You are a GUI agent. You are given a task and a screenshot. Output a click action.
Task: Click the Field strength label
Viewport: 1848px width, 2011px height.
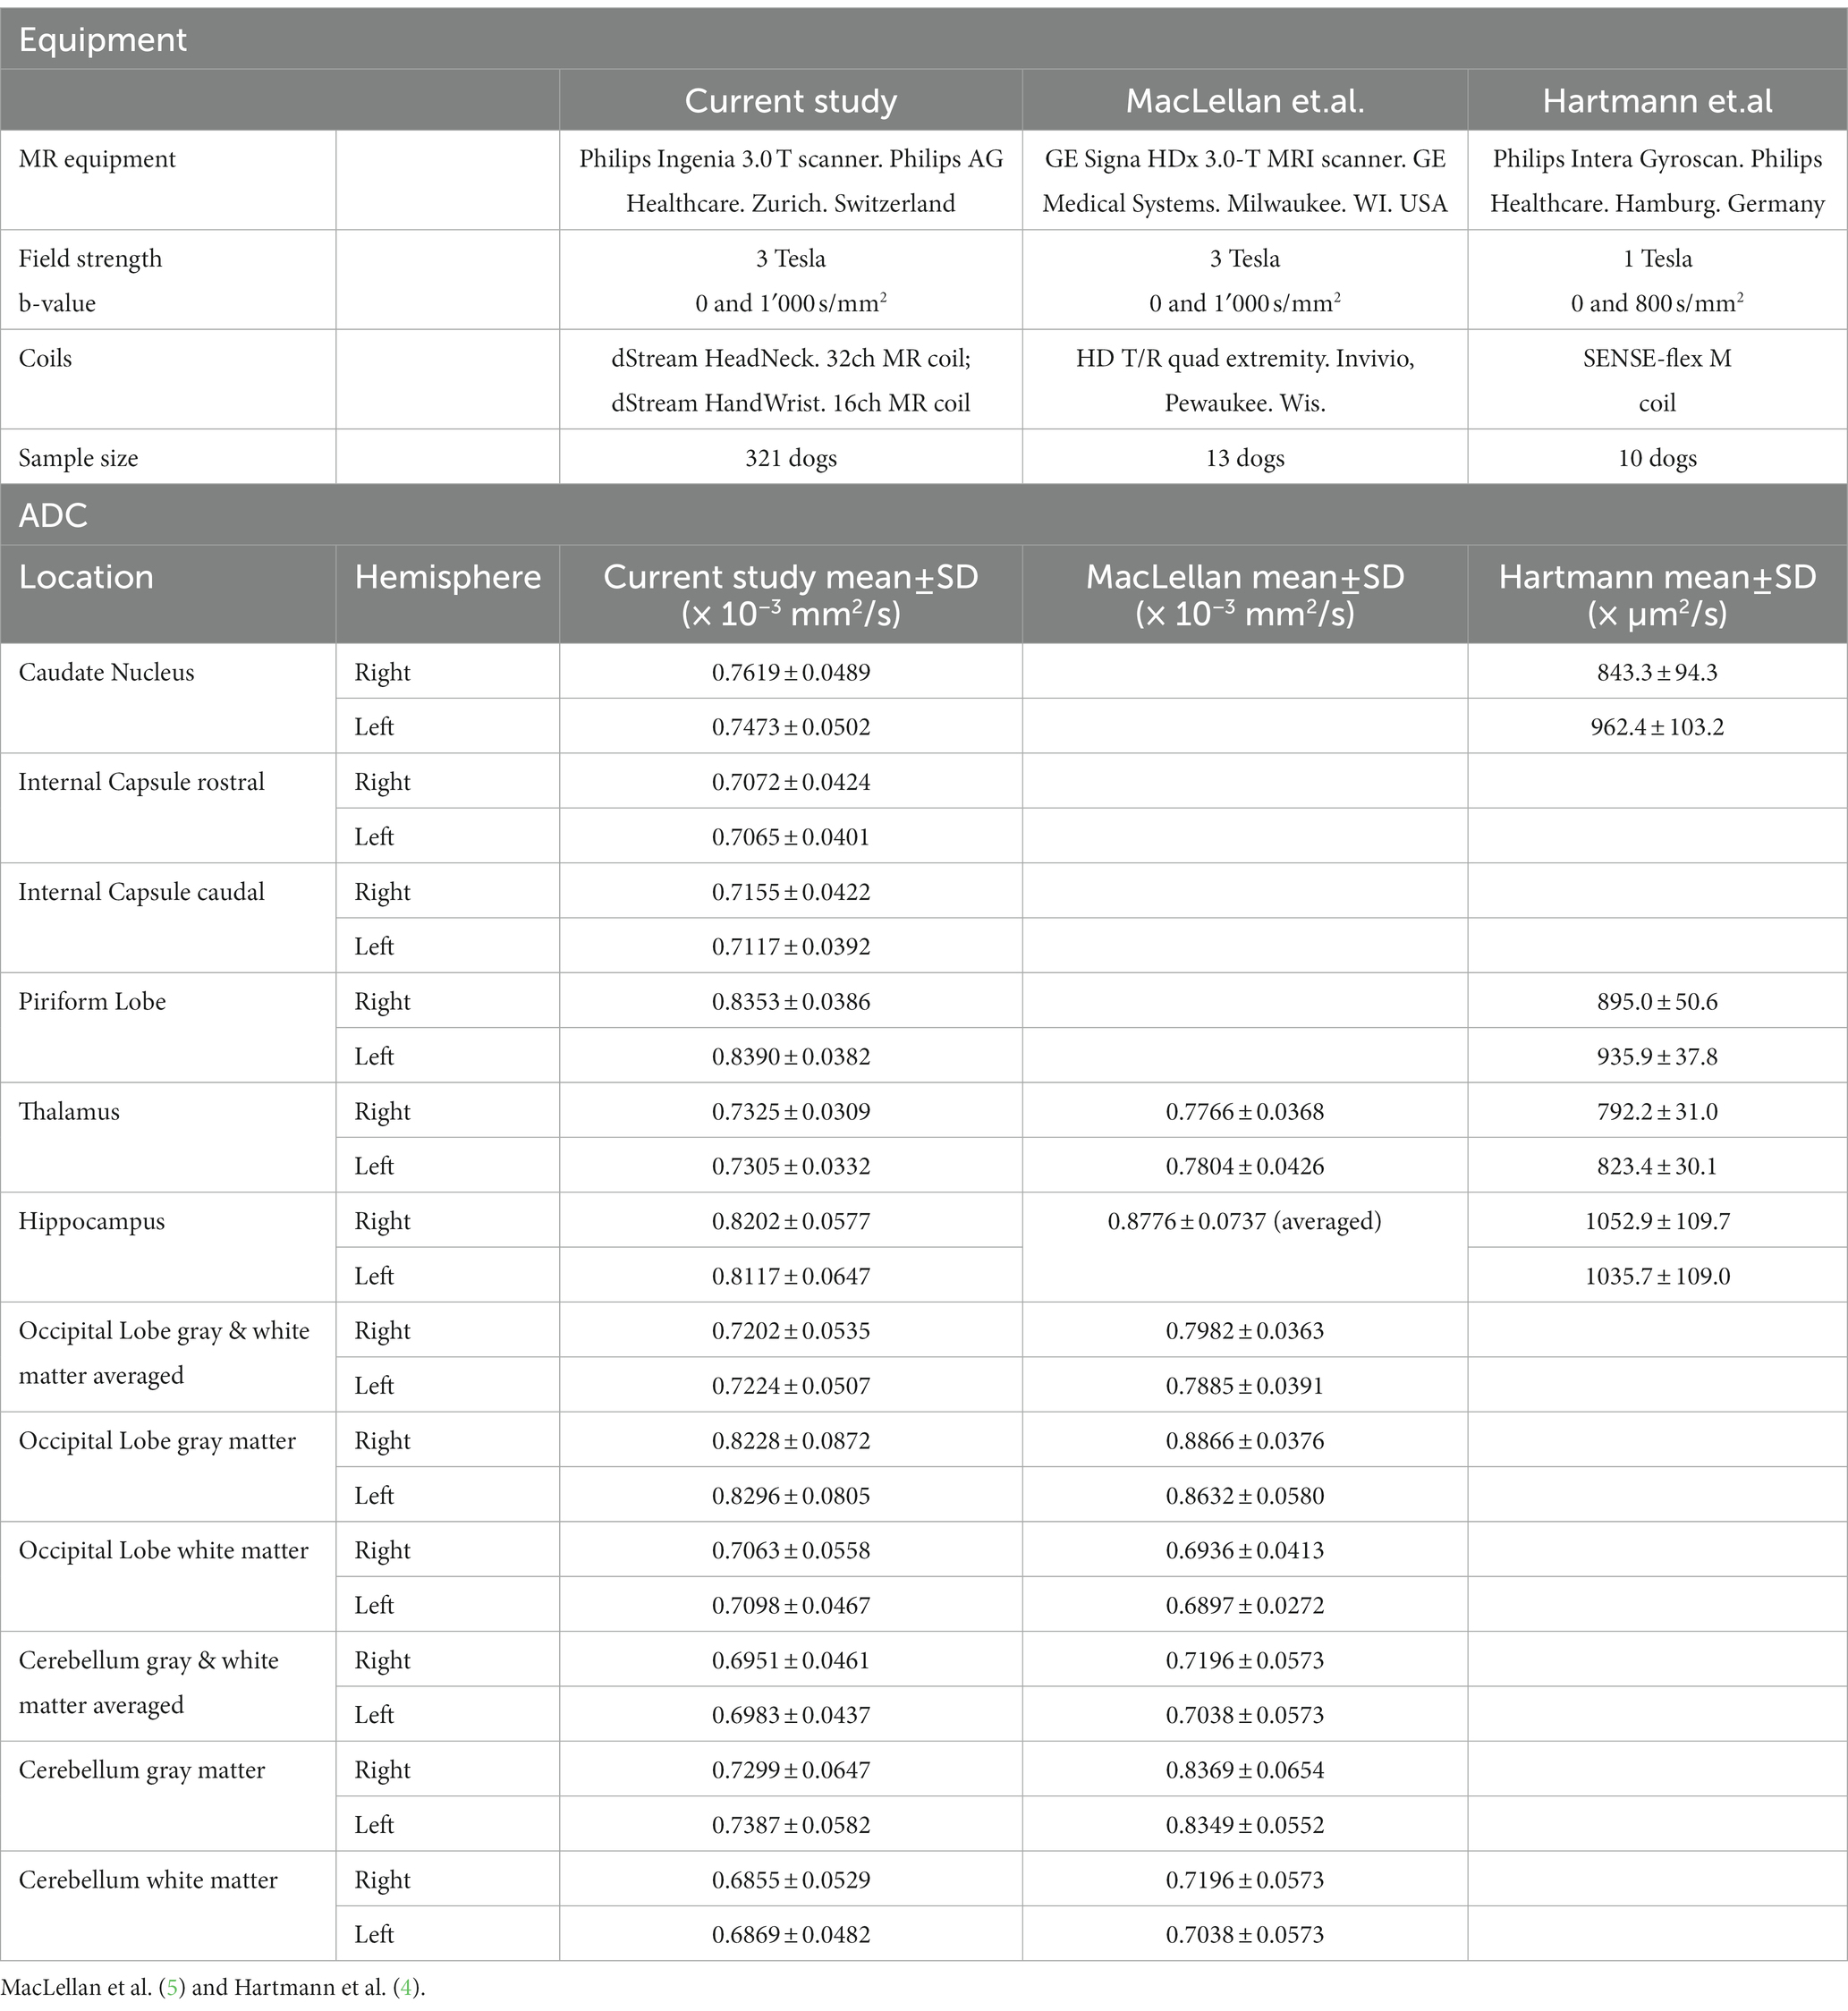[90, 259]
